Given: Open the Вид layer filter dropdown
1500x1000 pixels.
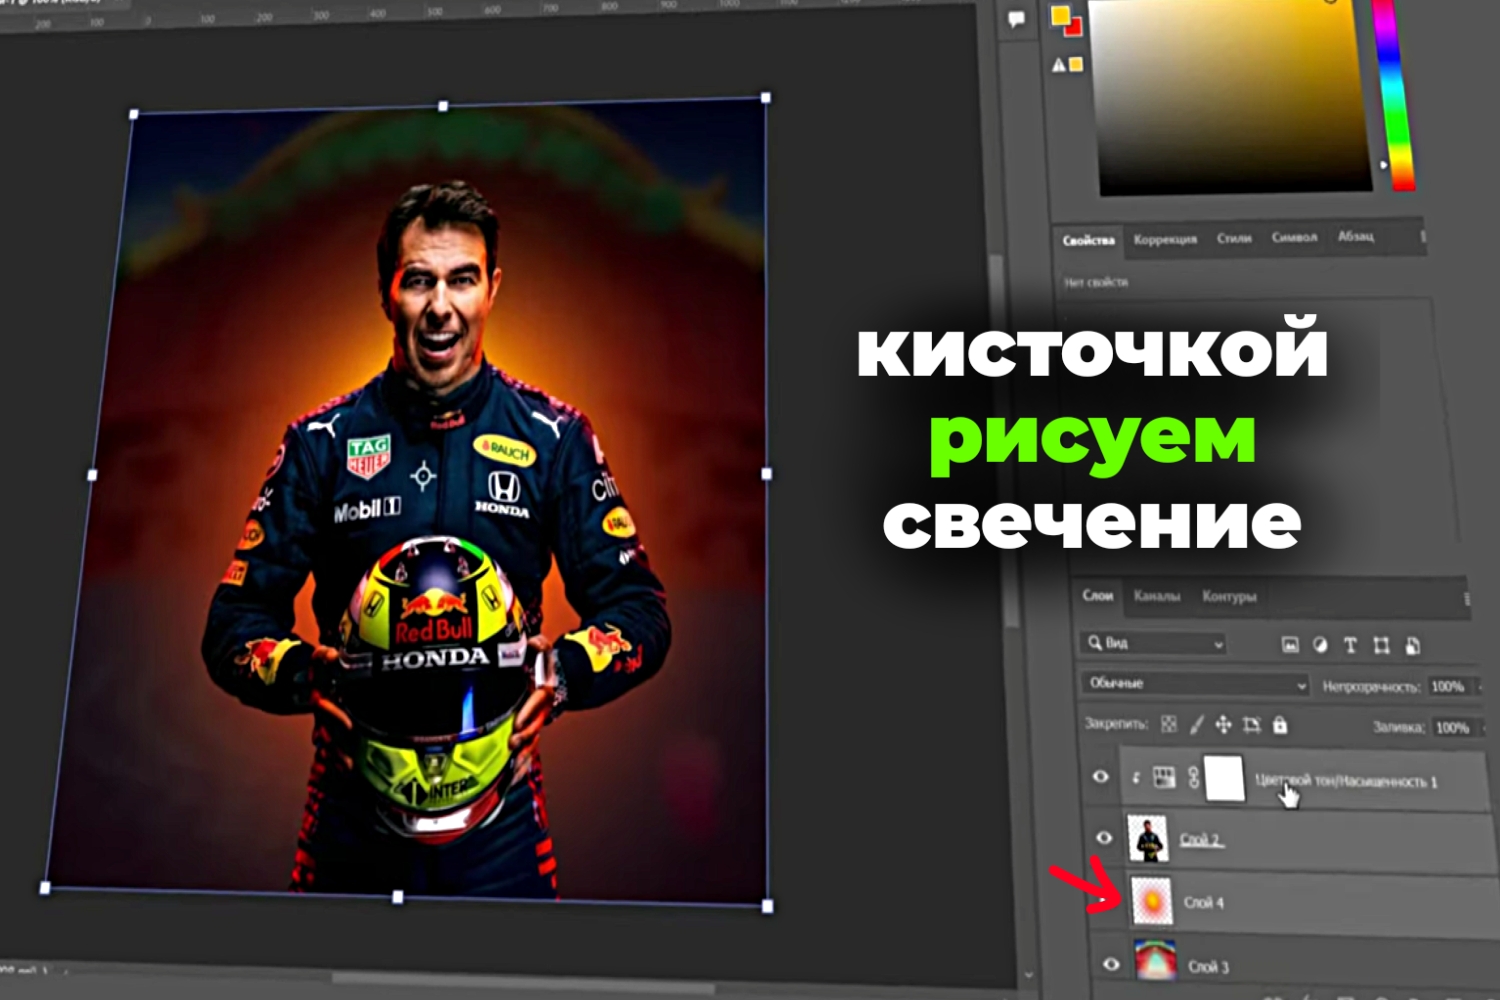Looking at the screenshot, I should point(1154,643).
